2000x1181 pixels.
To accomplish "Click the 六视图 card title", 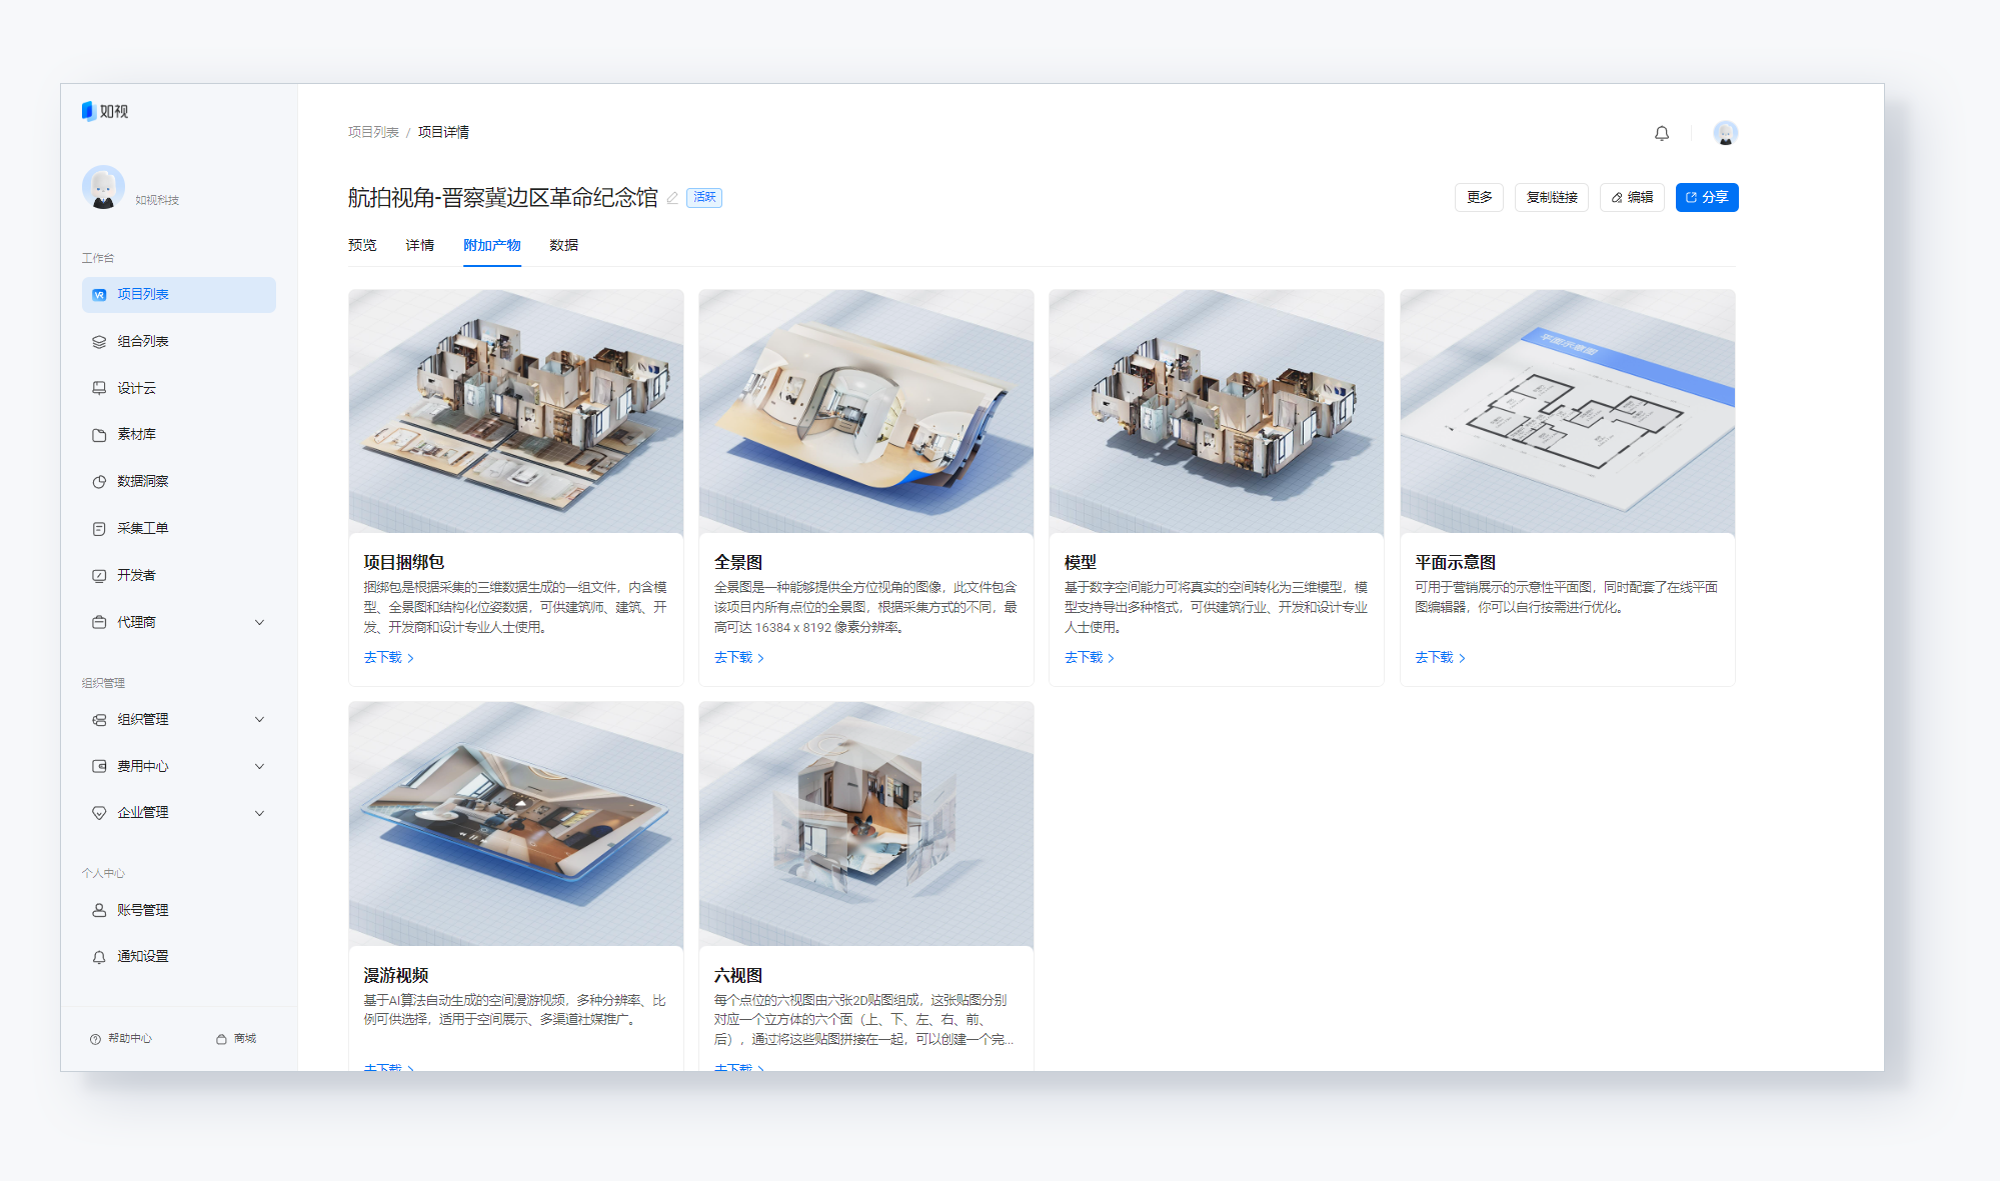I will 738,976.
